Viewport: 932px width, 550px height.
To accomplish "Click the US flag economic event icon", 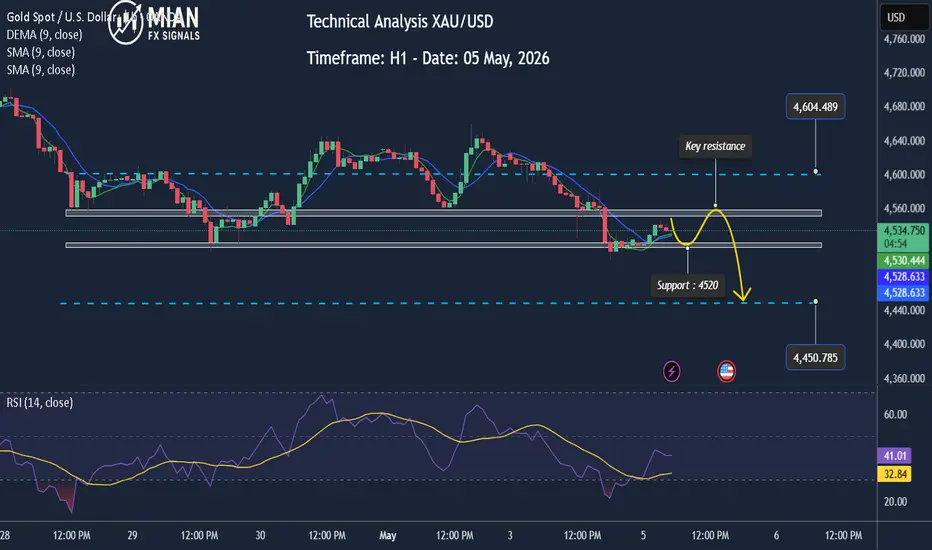I will [x=726, y=372].
